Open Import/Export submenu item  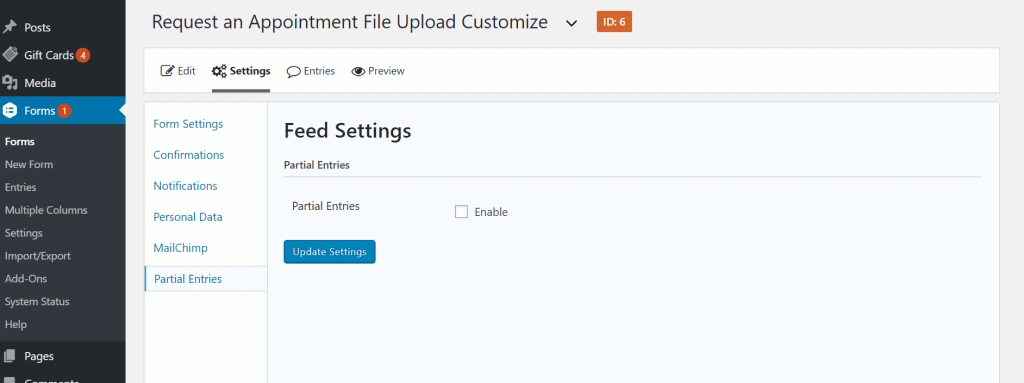(37, 256)
